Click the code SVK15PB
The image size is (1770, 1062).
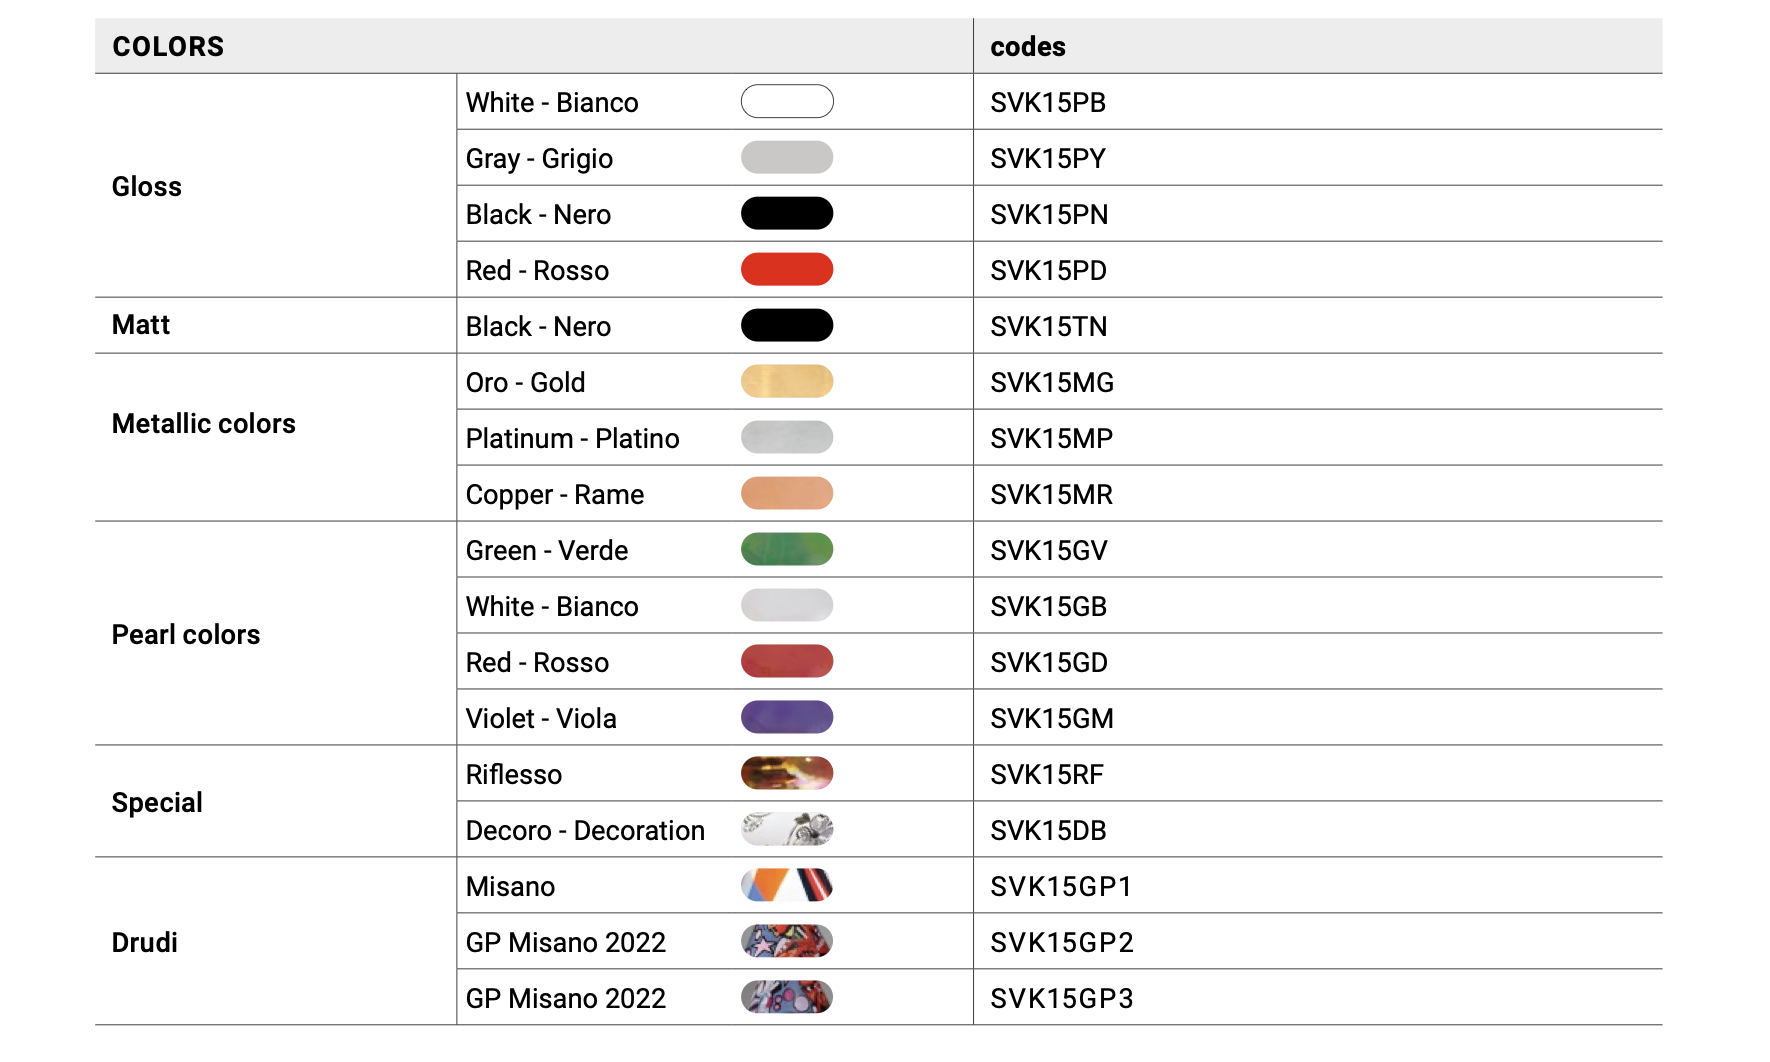pos(1048,103)
